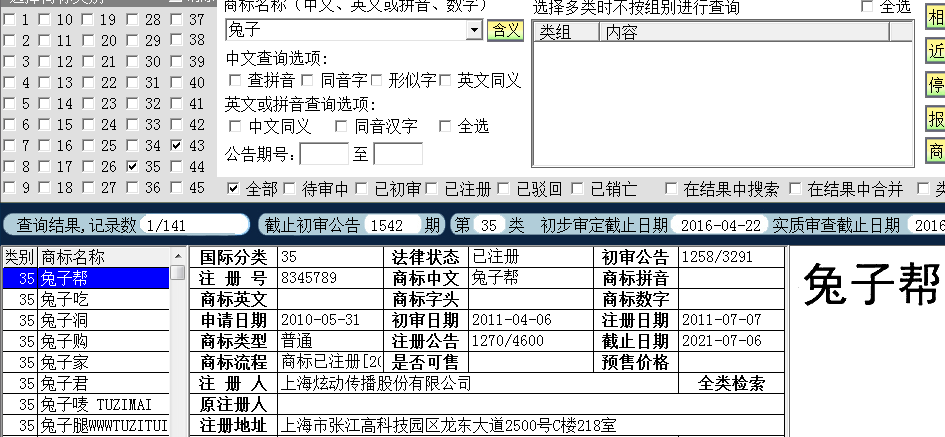Click the 注册公告 value 1270/4600
The height and width of the screenshot is (437, 945).
[530, 341]
